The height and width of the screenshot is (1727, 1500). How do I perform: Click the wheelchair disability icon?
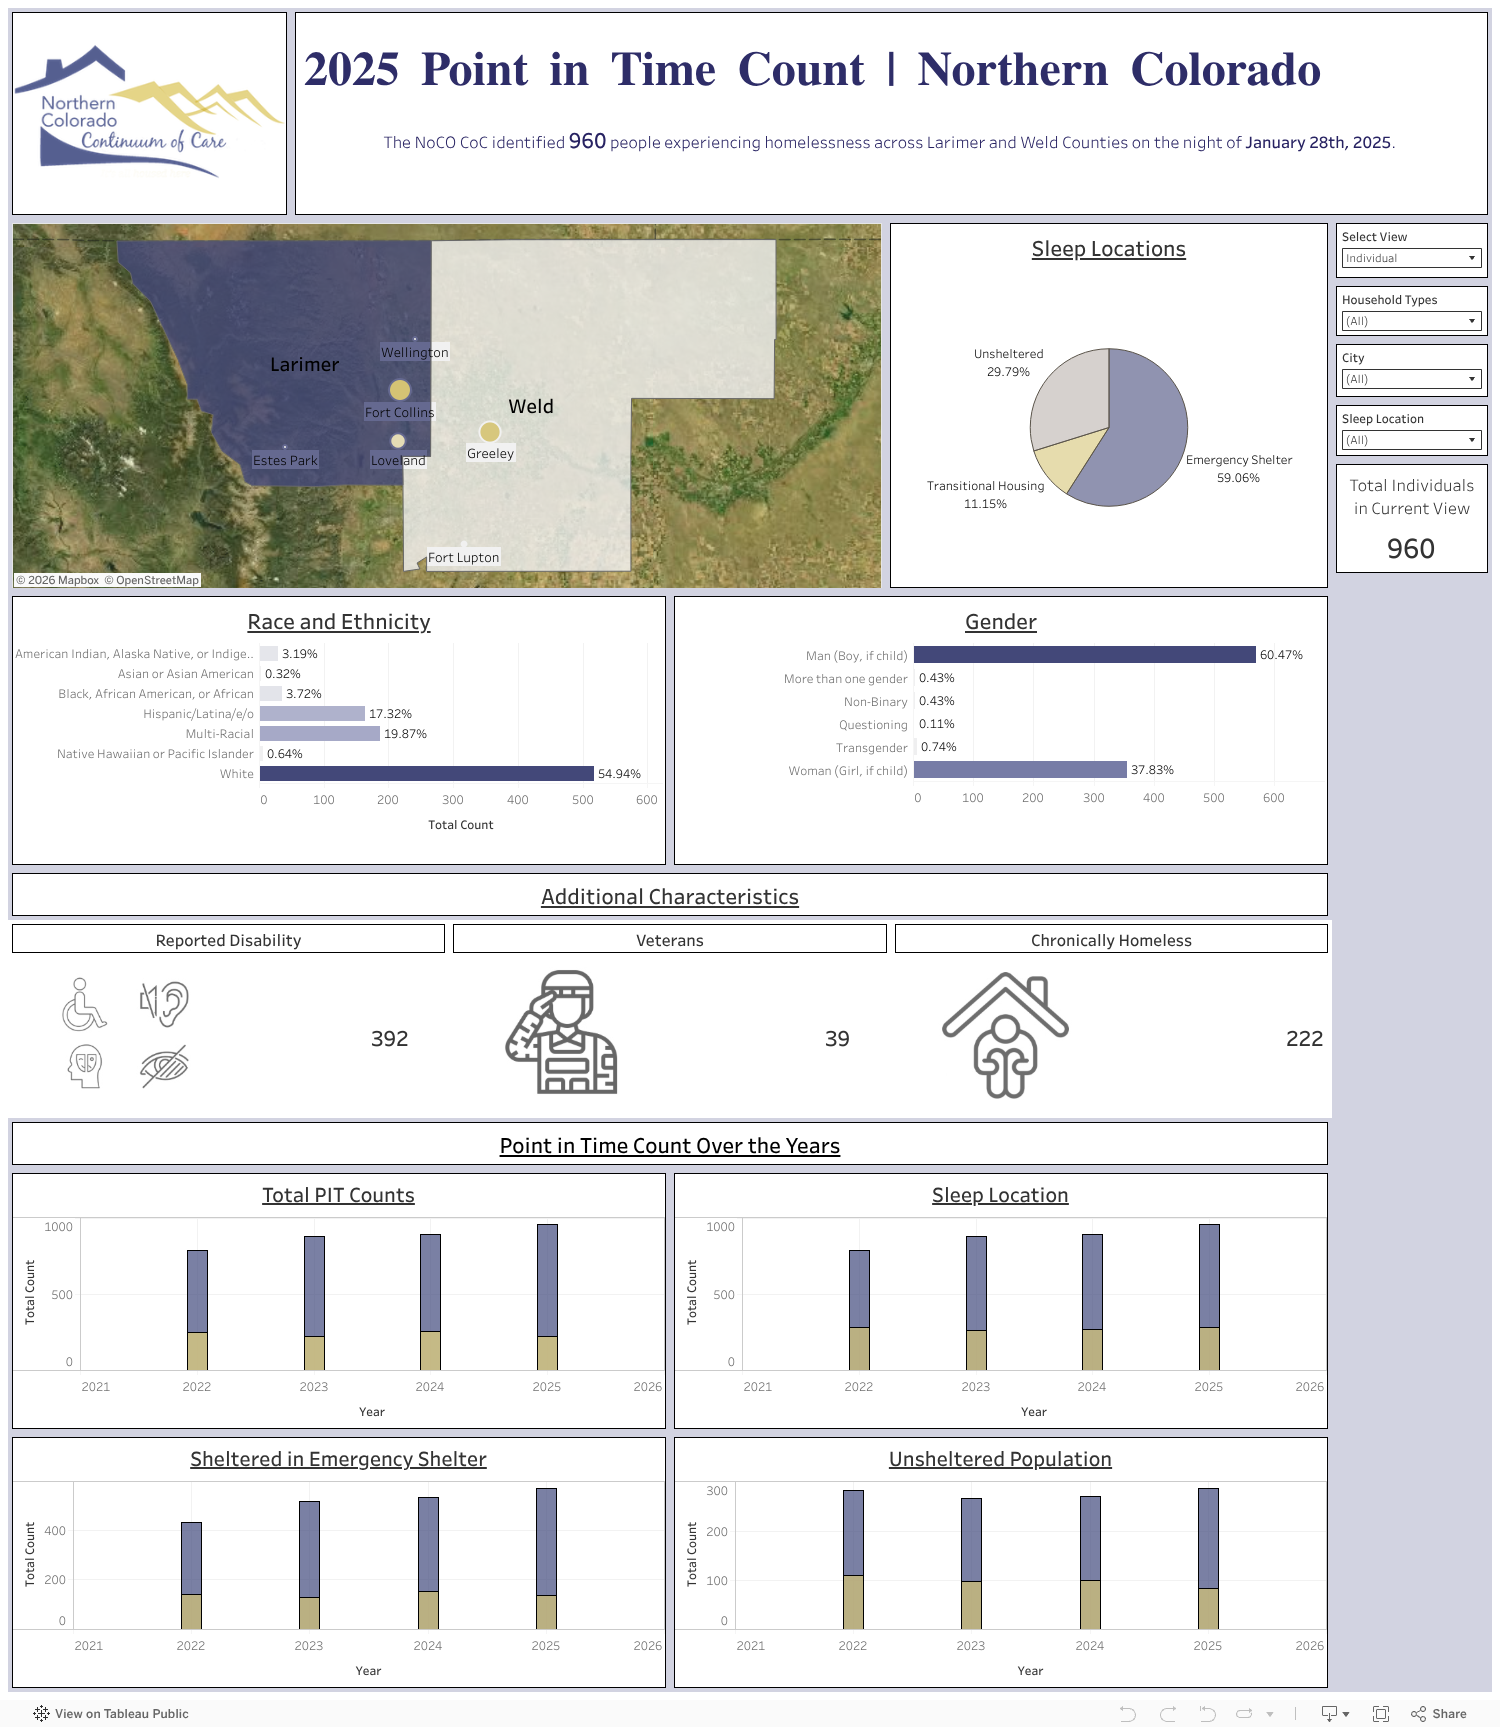coord(84,1004)
